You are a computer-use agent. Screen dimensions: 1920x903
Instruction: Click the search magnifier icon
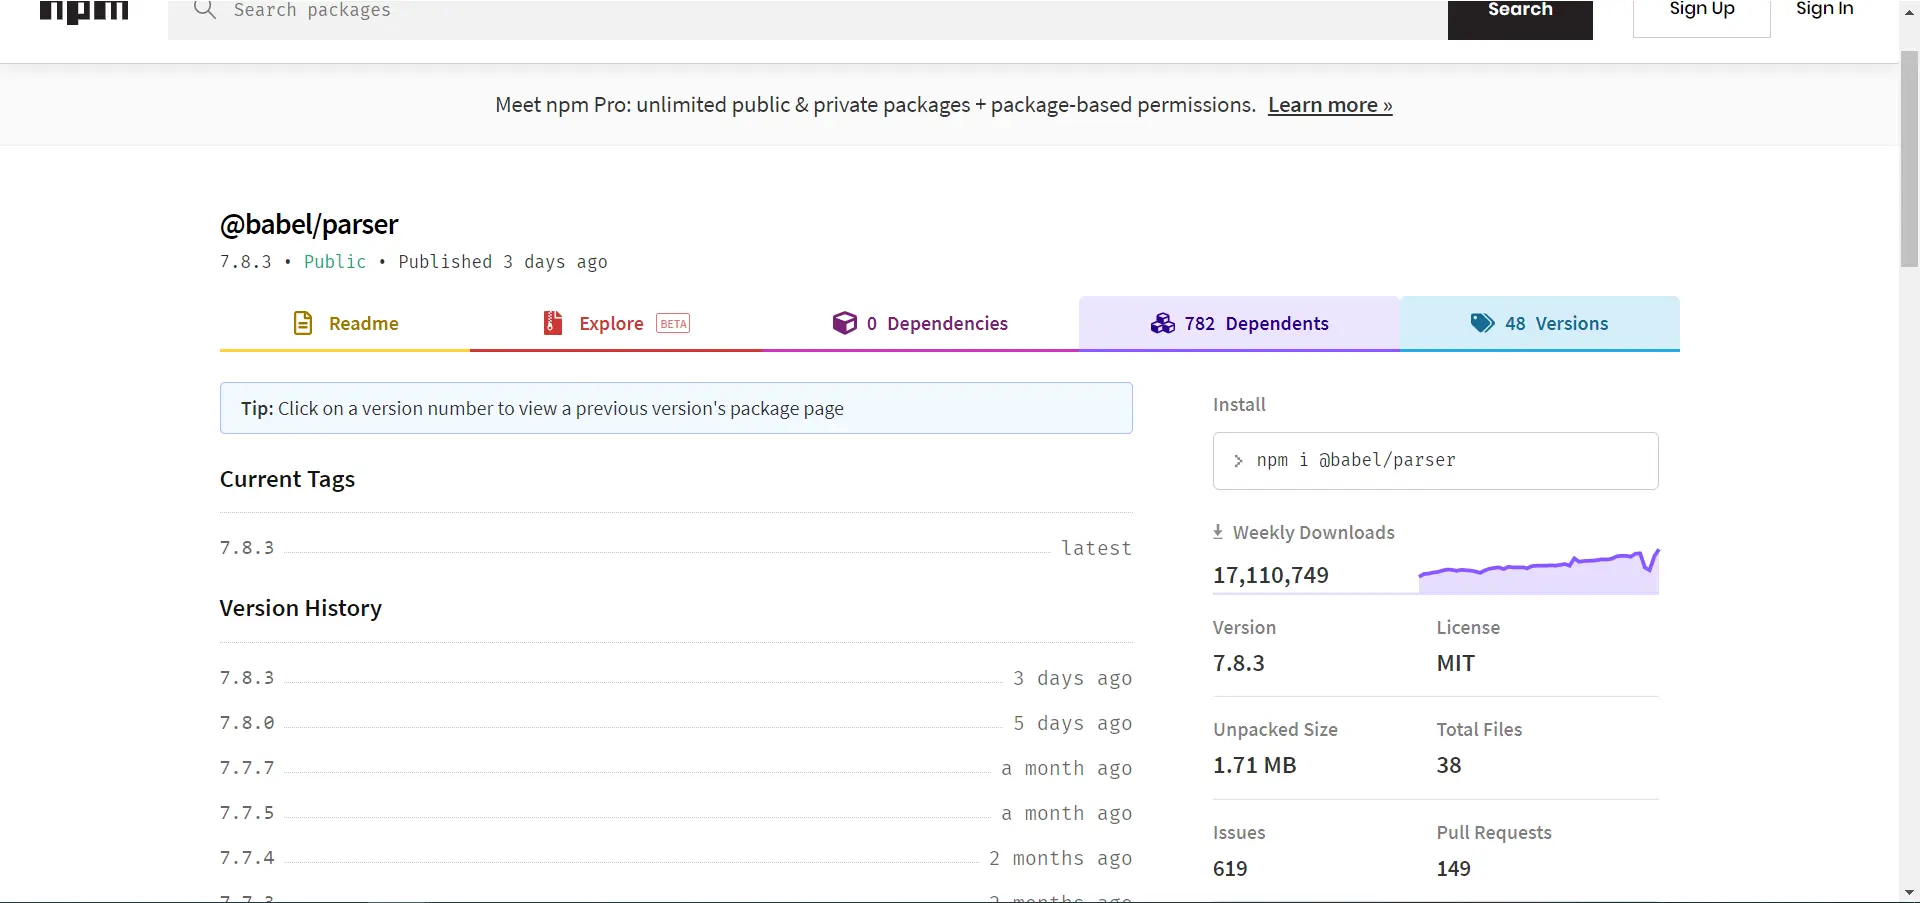pyautogui.click(x=205, y=10)
